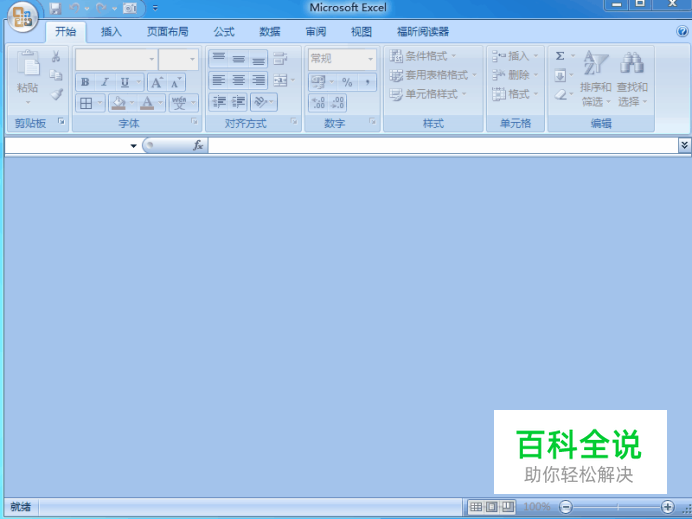The height and width of the screenshot is (519, 692).
Task: Open the Name Box dropdown arrow
Action: pos(133,146)
